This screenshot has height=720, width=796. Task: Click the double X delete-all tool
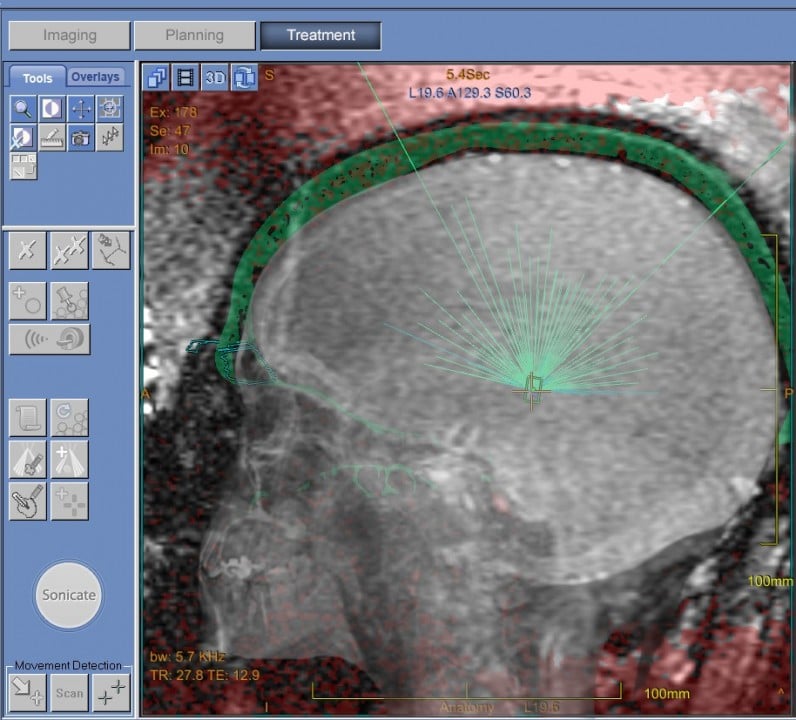click(70, 250)
